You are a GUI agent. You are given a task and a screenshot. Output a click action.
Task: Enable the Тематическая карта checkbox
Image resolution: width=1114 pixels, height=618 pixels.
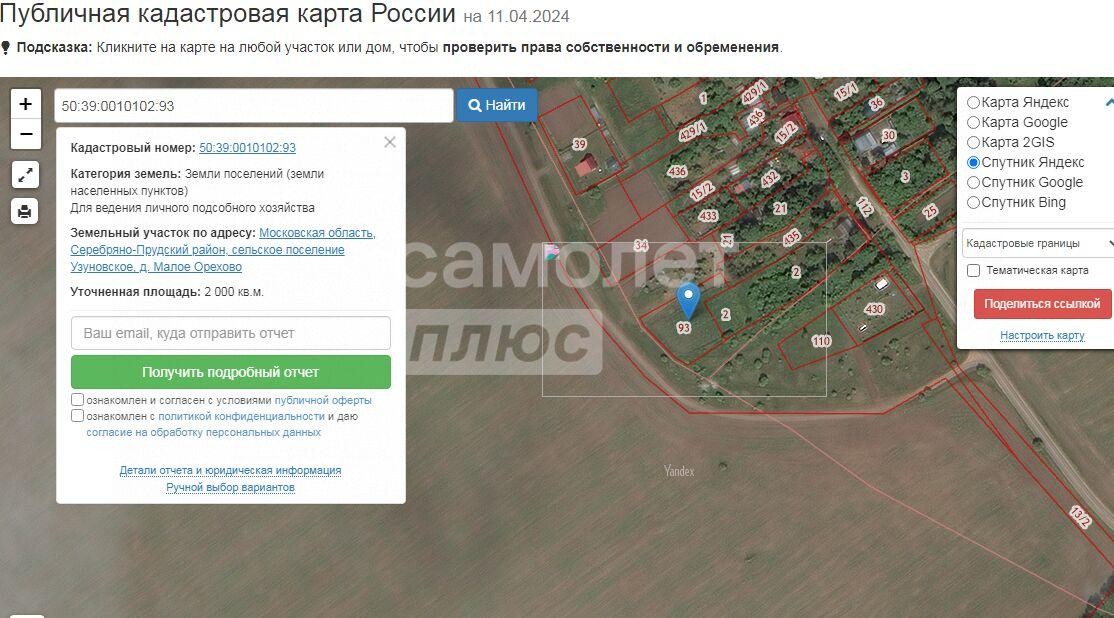point(973,271)
